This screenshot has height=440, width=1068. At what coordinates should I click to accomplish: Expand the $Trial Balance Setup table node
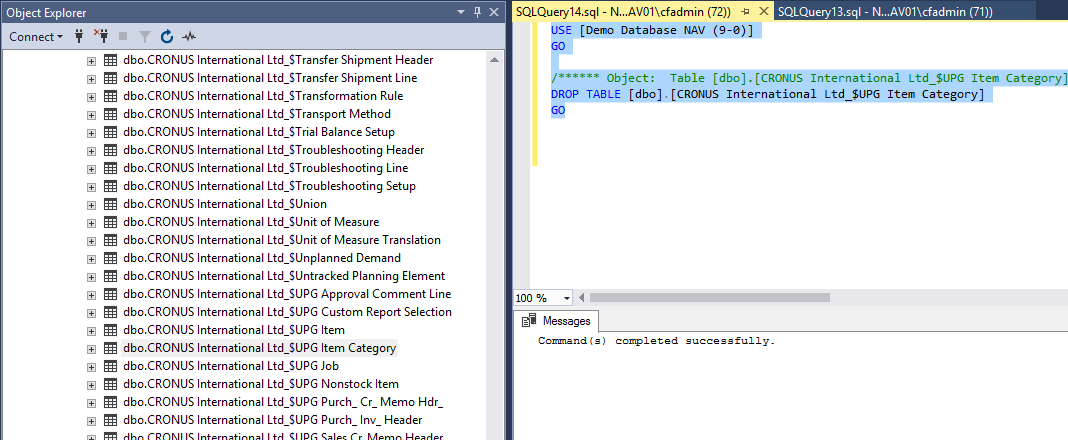(x=91, y=133)
